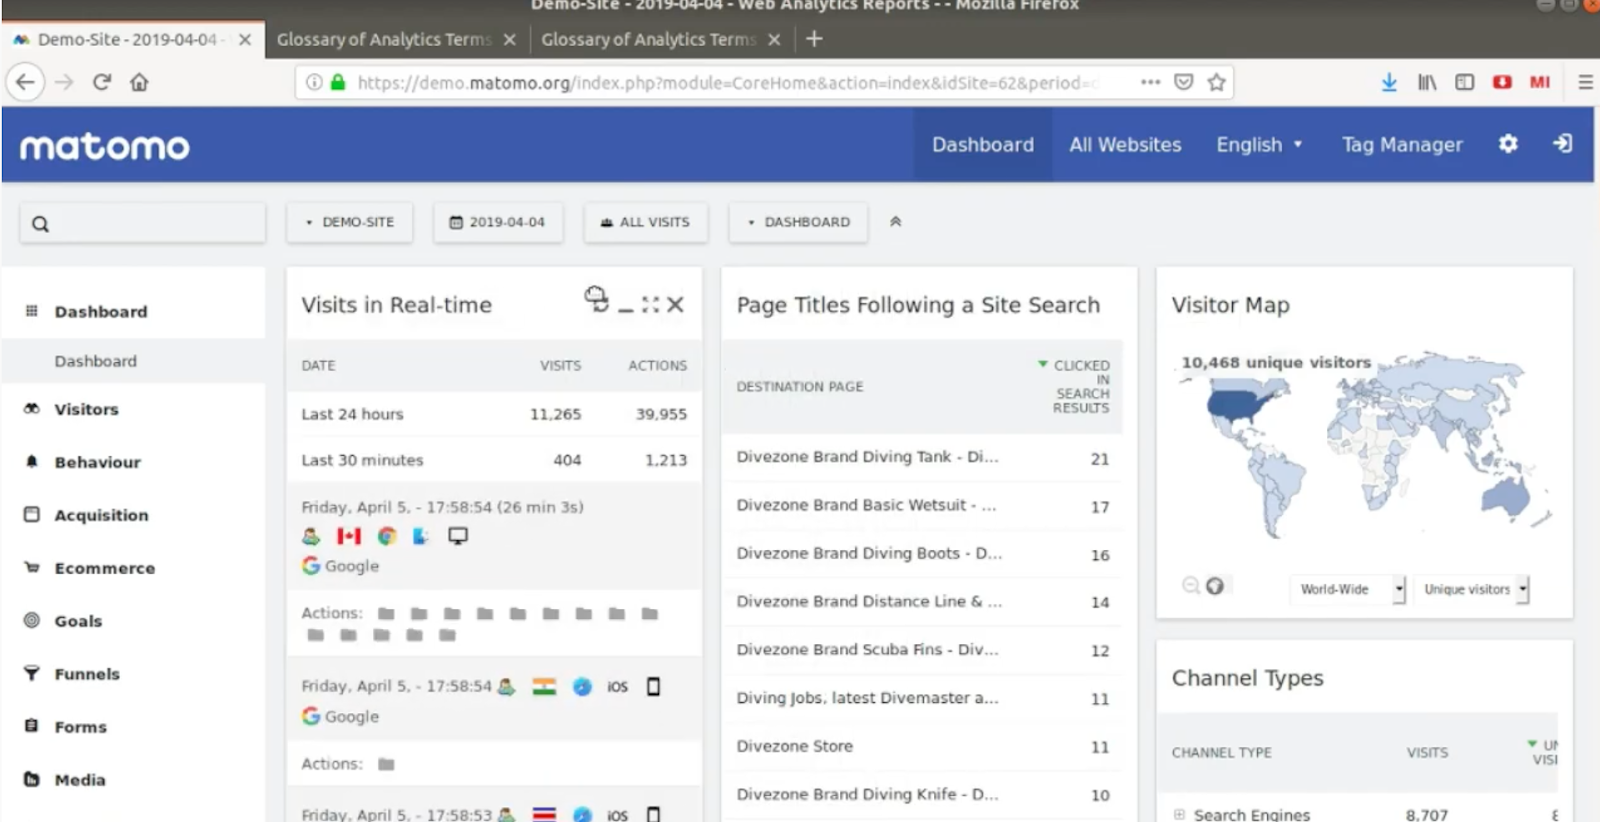The height and width of the screenshot is (822, 1600).
Task: Click the Firefox home icon
Action: (x=139, y=82)
